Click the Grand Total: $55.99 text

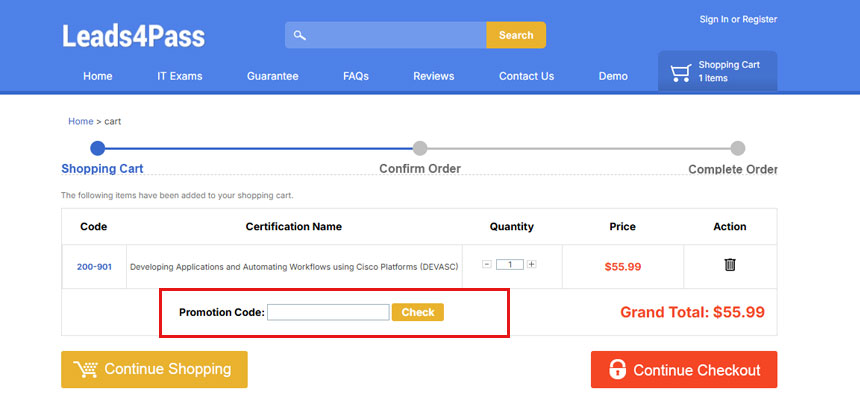(x=692, y=313)
